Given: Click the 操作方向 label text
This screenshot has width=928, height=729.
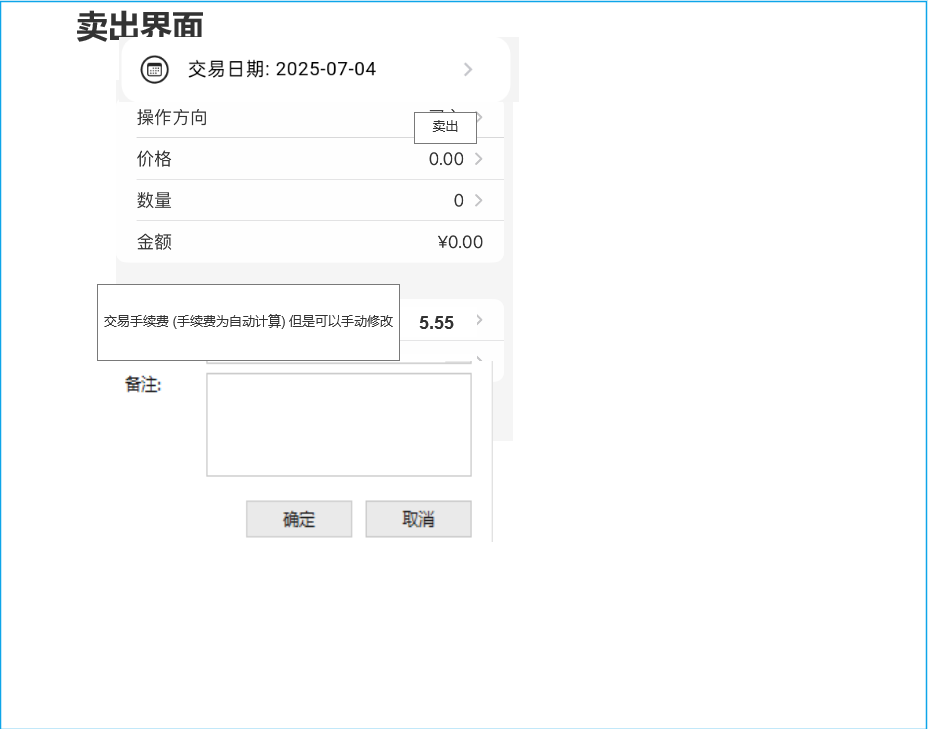Looking at the screenshot, I should click(x=171, y=117).
